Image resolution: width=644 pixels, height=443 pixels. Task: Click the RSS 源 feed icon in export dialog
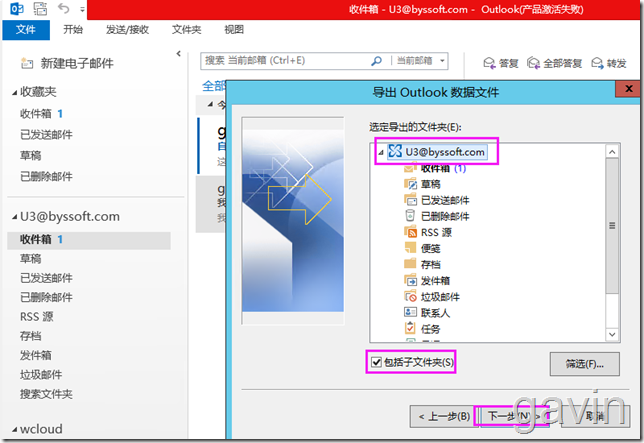(410, 232)
